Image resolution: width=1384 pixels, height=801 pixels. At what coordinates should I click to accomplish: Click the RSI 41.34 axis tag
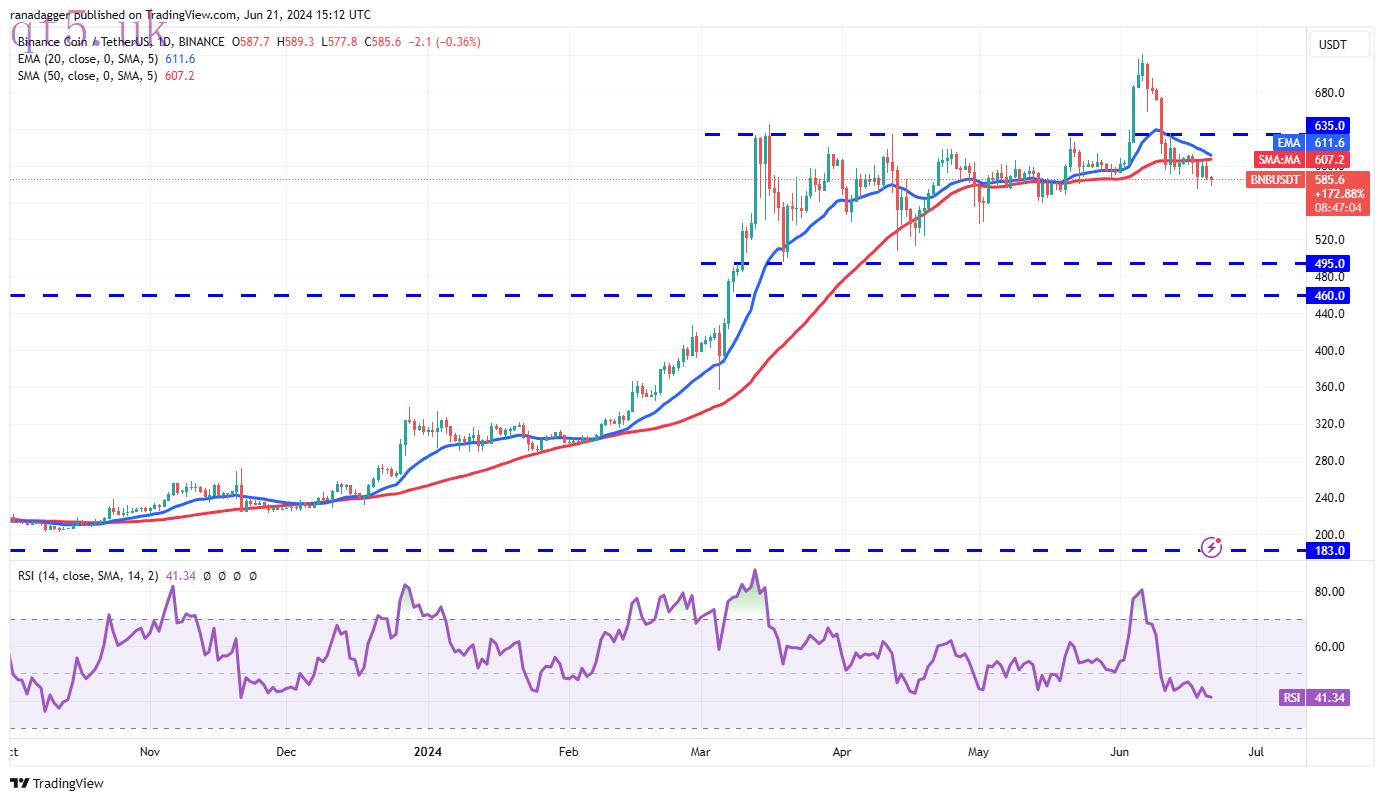(1315, 697)
